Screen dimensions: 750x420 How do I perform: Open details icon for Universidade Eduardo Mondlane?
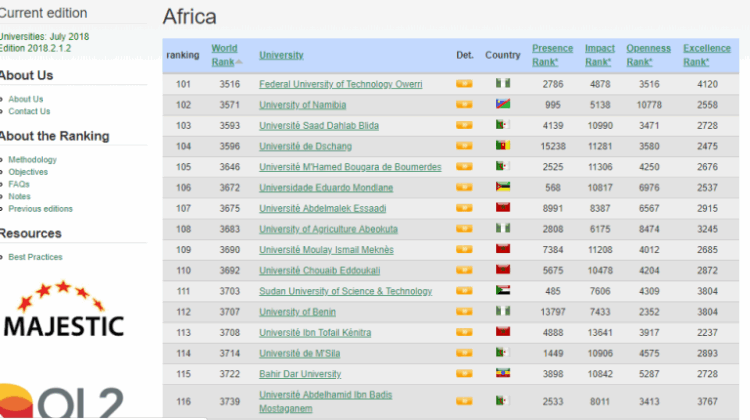pos(464,188)
